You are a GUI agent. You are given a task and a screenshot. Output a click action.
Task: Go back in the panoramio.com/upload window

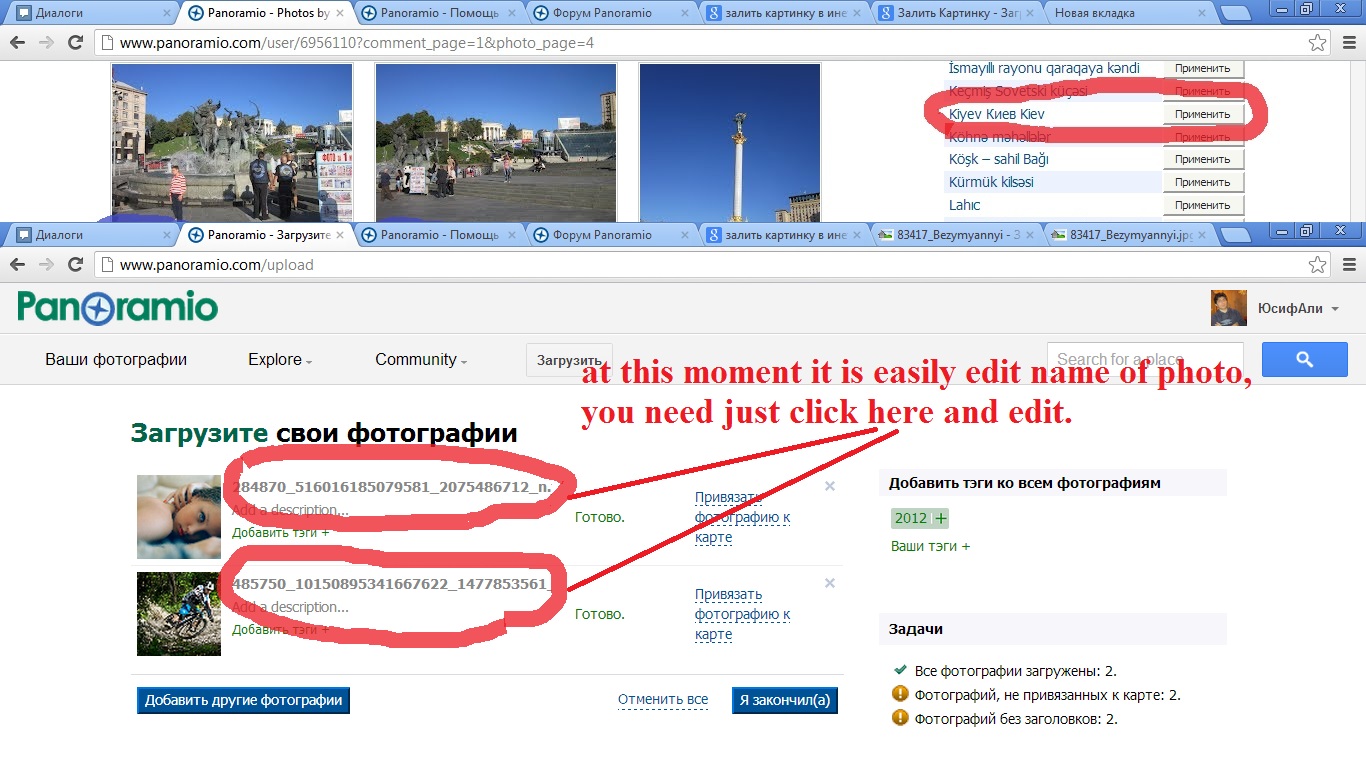(18, 265)
